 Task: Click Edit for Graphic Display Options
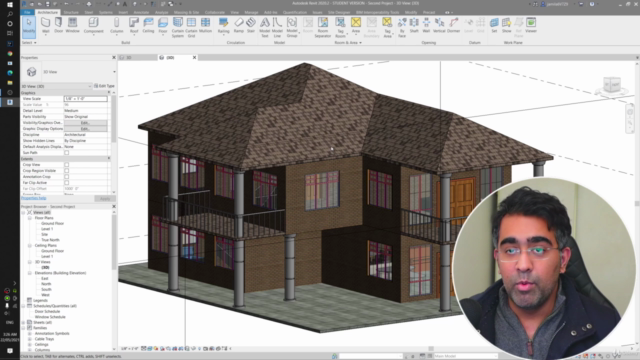(x=85, y=129)
